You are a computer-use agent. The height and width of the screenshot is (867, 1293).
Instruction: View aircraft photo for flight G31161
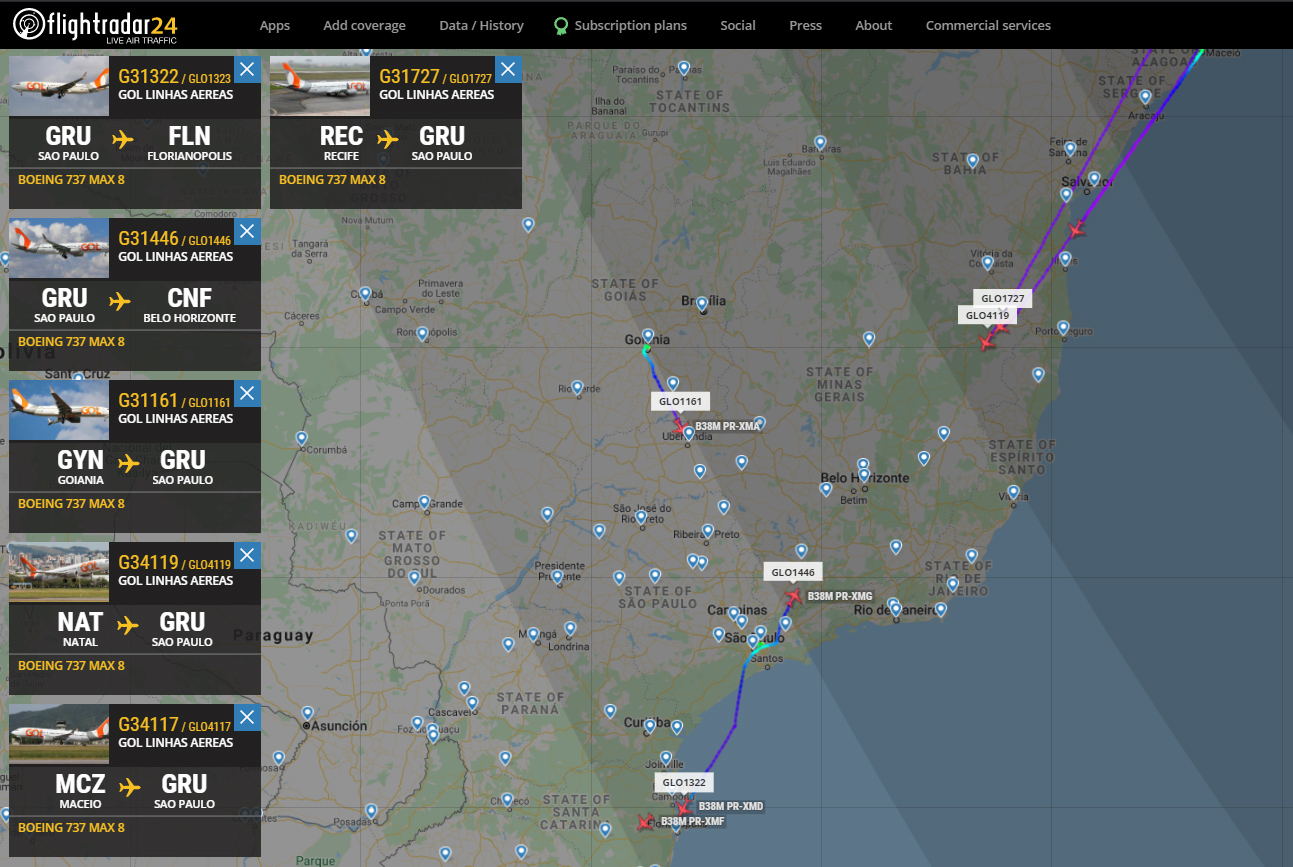pyautogui.click(x=59, y=410)
